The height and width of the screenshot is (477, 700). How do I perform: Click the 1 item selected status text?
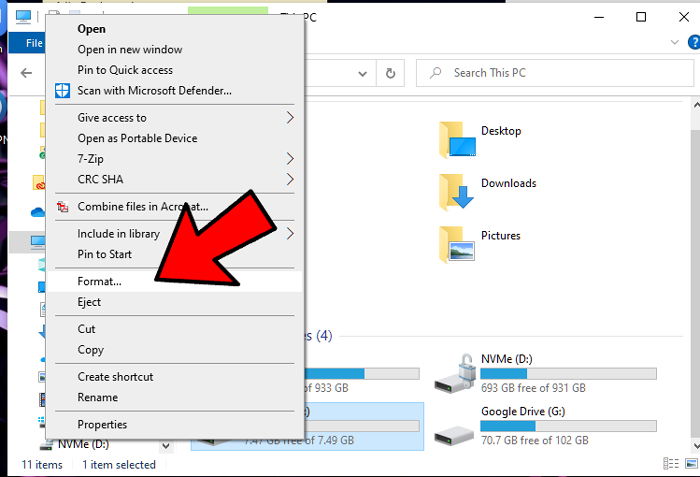(x=119, y=465)
